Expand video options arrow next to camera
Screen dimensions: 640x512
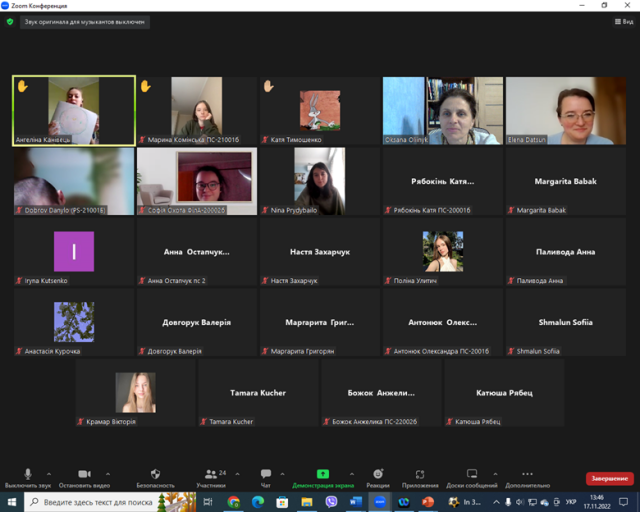tap(108, 474)
